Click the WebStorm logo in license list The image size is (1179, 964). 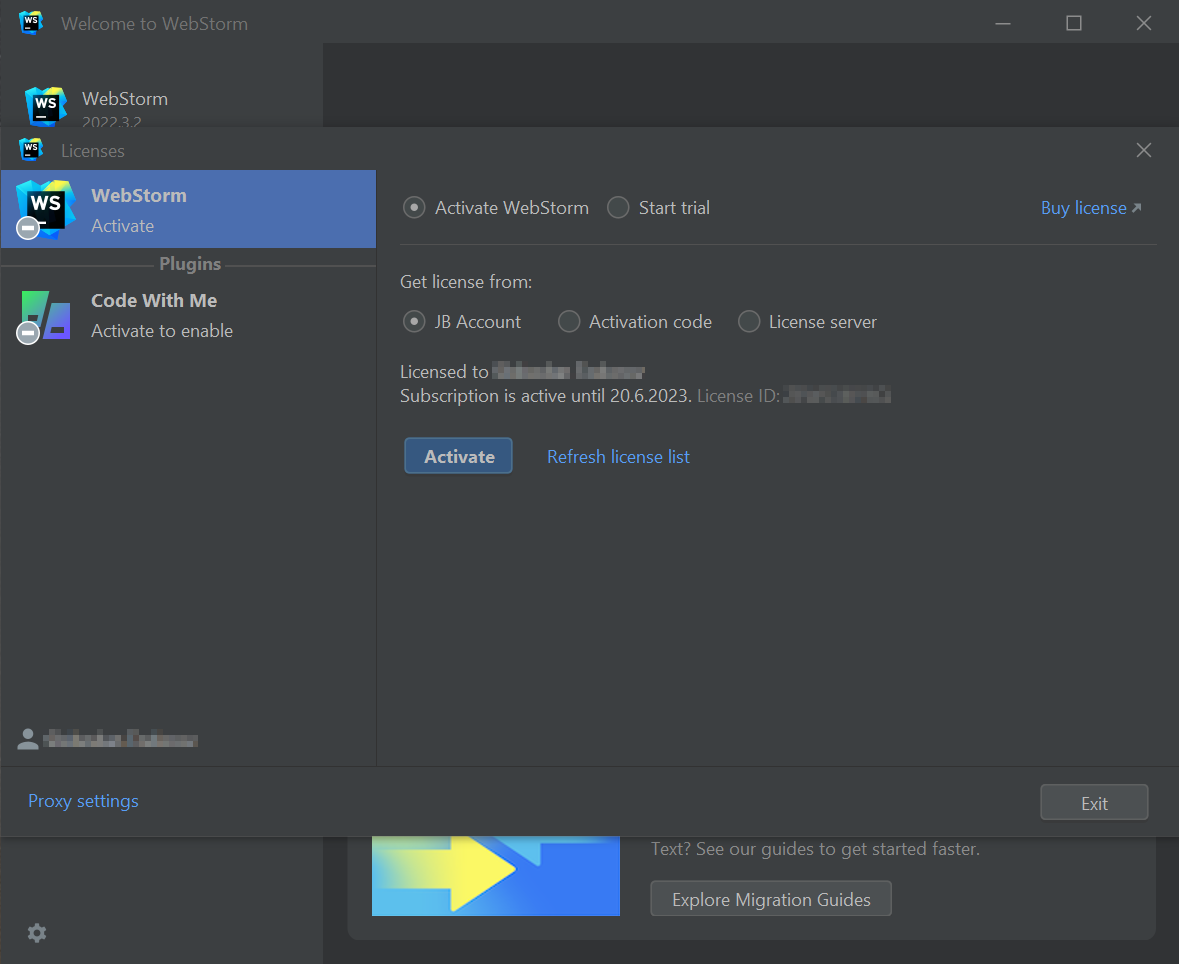pos(45,209)
